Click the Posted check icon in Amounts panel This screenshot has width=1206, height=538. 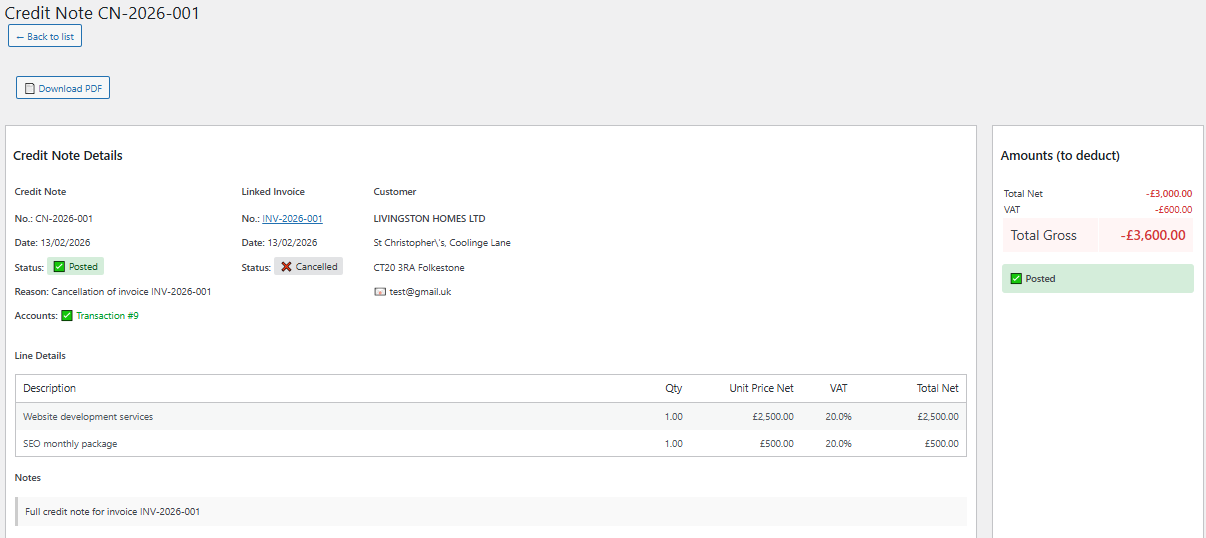pos(1016,279)
